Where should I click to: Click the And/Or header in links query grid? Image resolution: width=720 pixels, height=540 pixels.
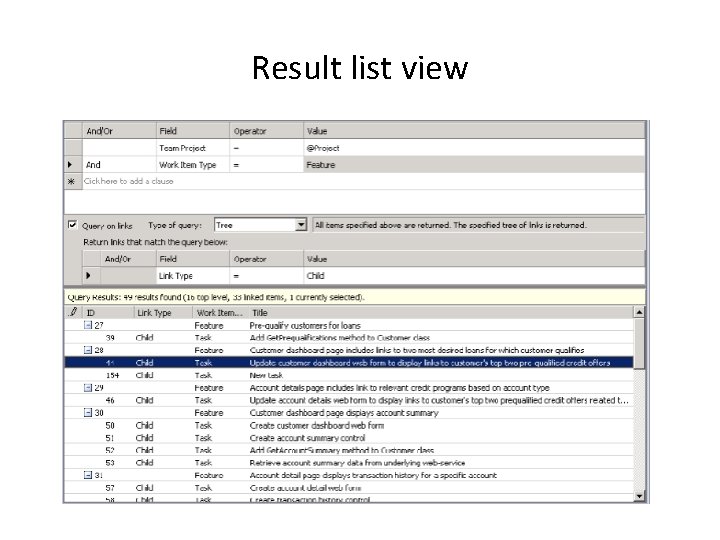pyautogui.click(x=128, y=259)
